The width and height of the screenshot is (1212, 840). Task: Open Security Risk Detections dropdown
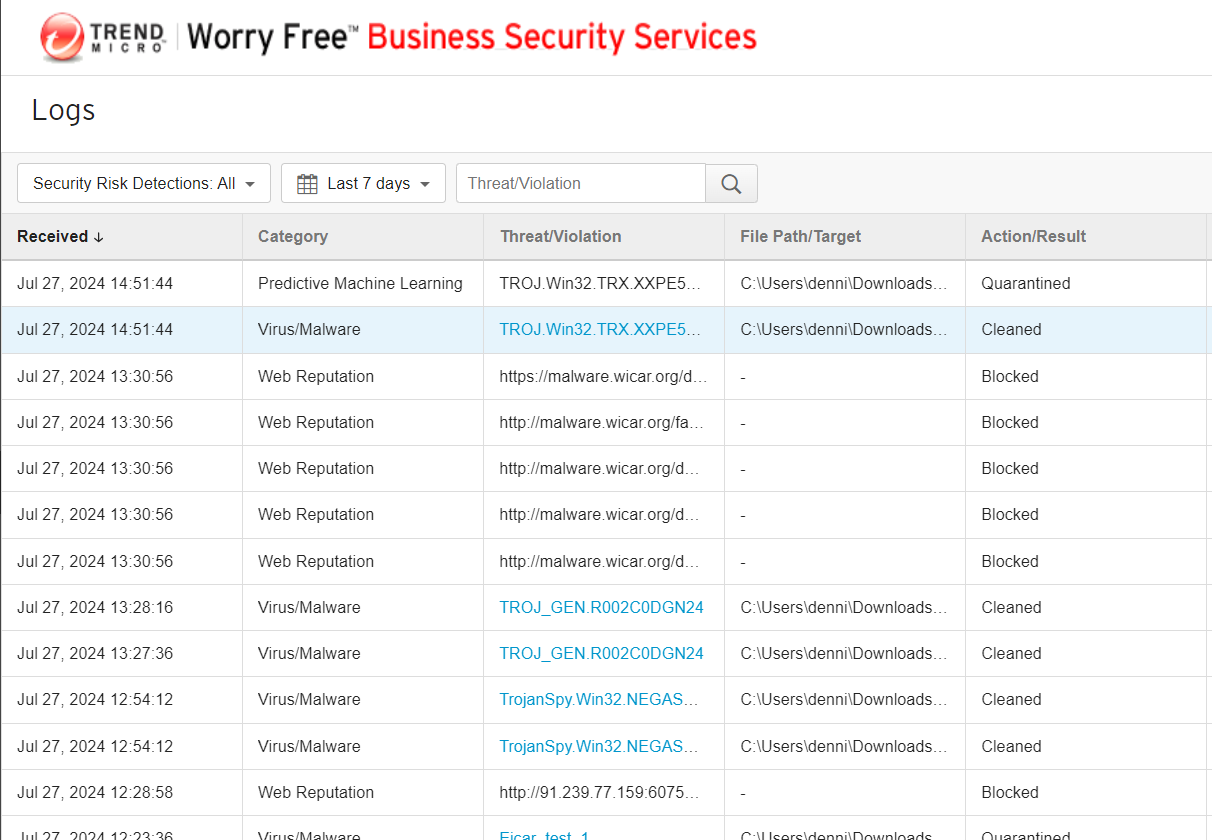pyautogui.click(x=144, y=184)
